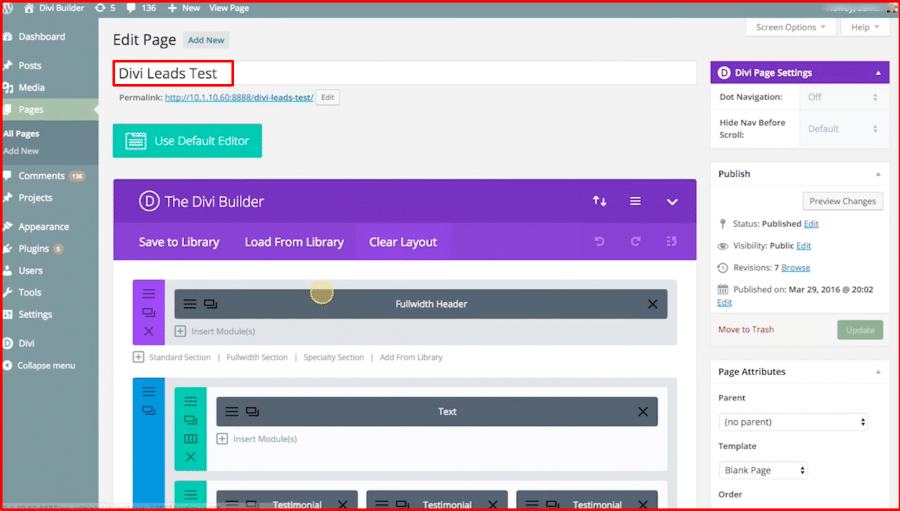Screen dimensions: 900x511
Task: Edit the permalink slug
Action: 328,98
